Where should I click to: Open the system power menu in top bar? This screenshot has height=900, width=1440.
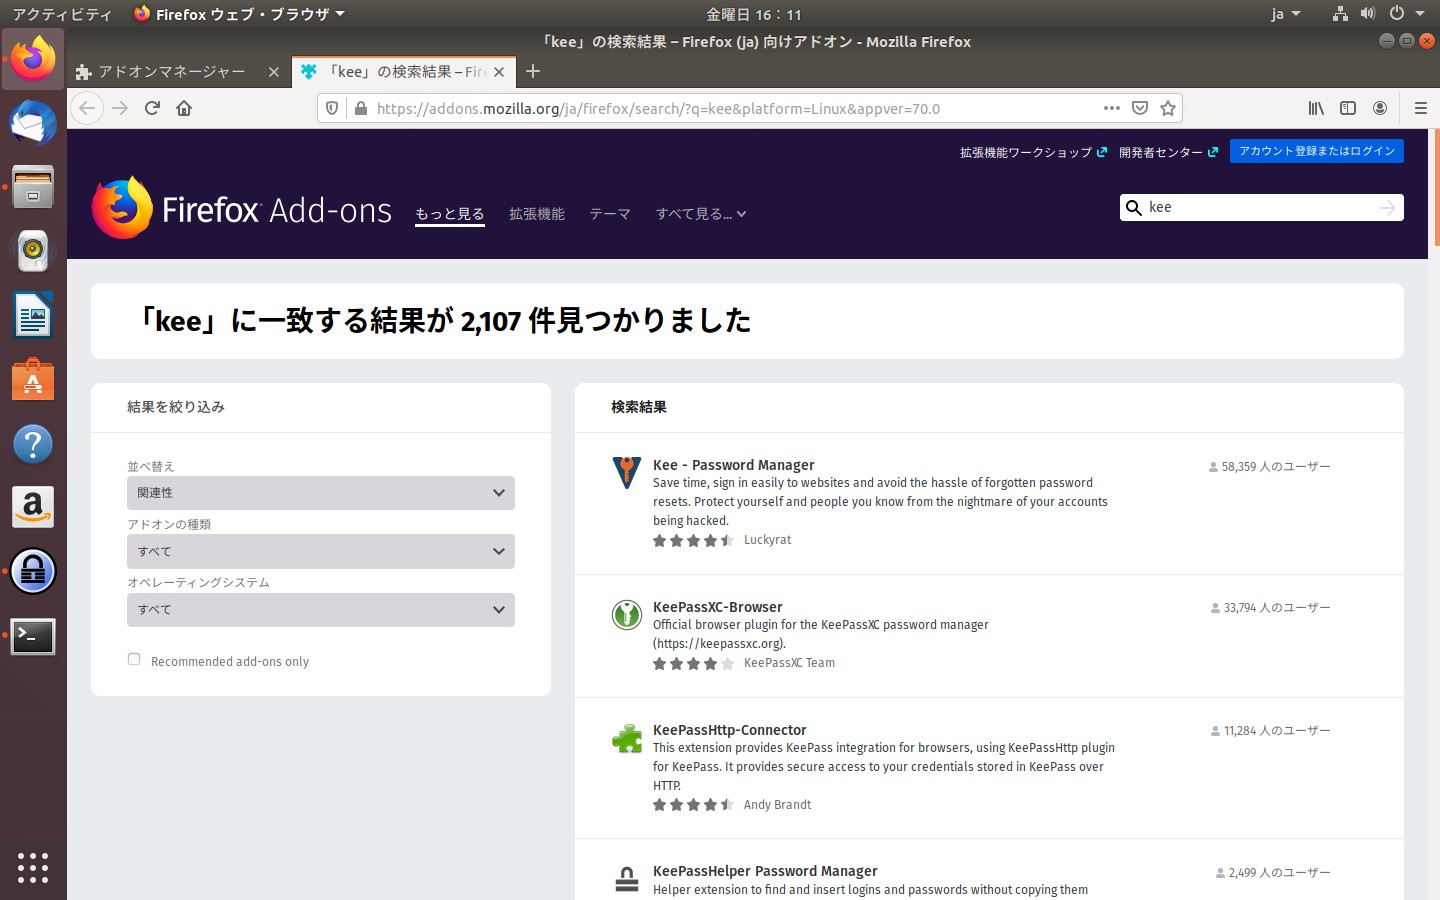pos(1405,14)
